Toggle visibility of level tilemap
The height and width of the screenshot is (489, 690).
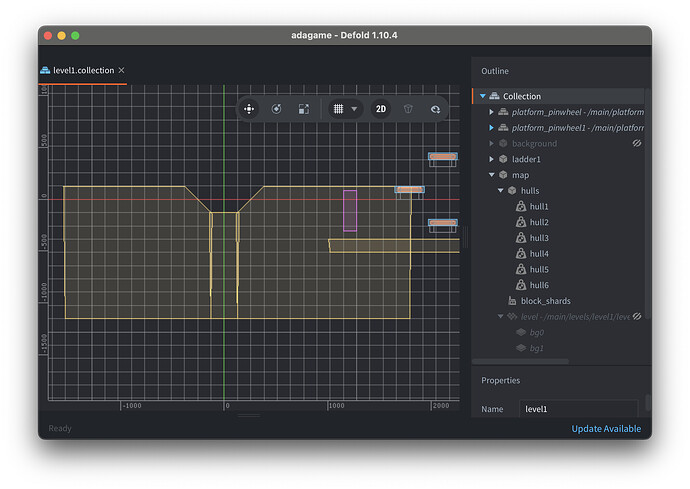coord(637,316)
